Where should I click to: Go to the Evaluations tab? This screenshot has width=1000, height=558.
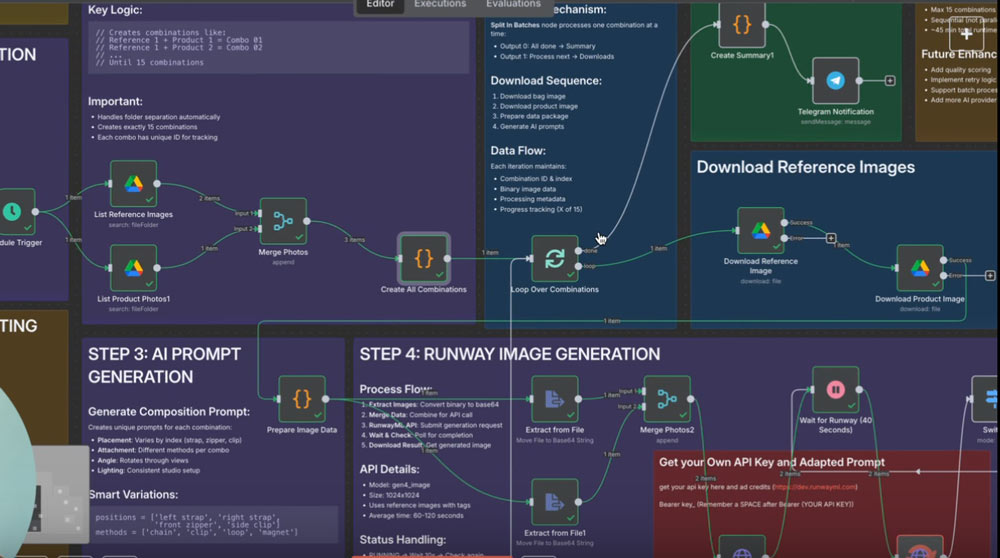point(513,5)
